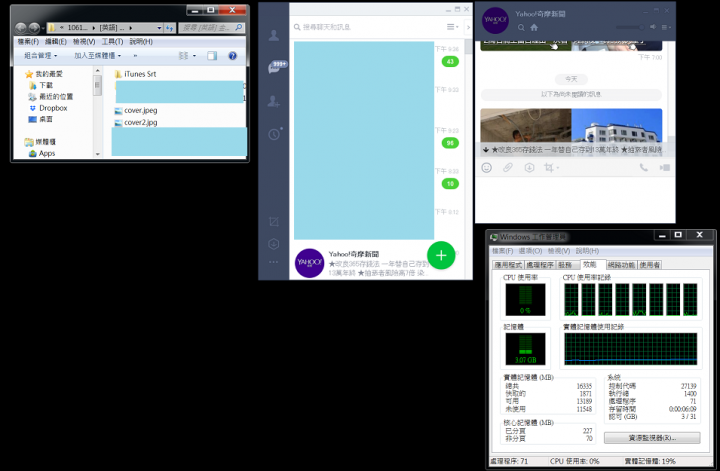Open 檔案(F) menu in Explorer
Viewport: 720px width, 471px height.
[28, 41]
